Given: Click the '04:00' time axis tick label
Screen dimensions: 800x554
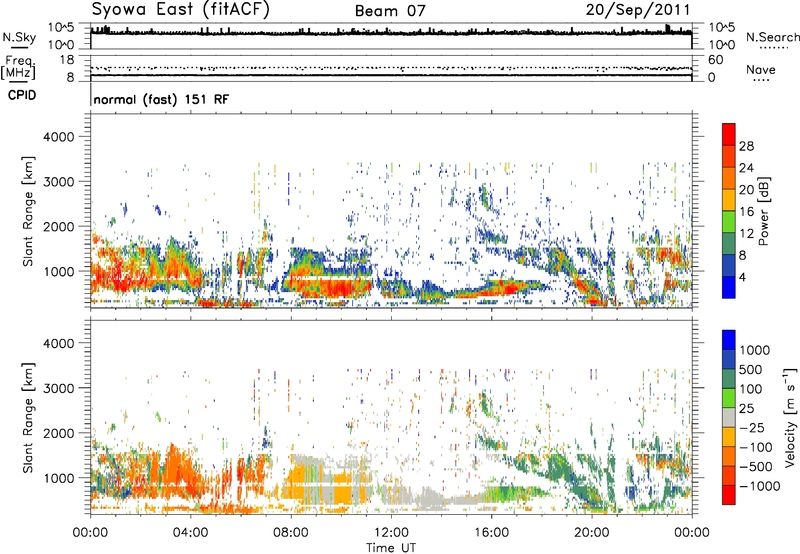Looking at the screenshot, I should 190,533.
